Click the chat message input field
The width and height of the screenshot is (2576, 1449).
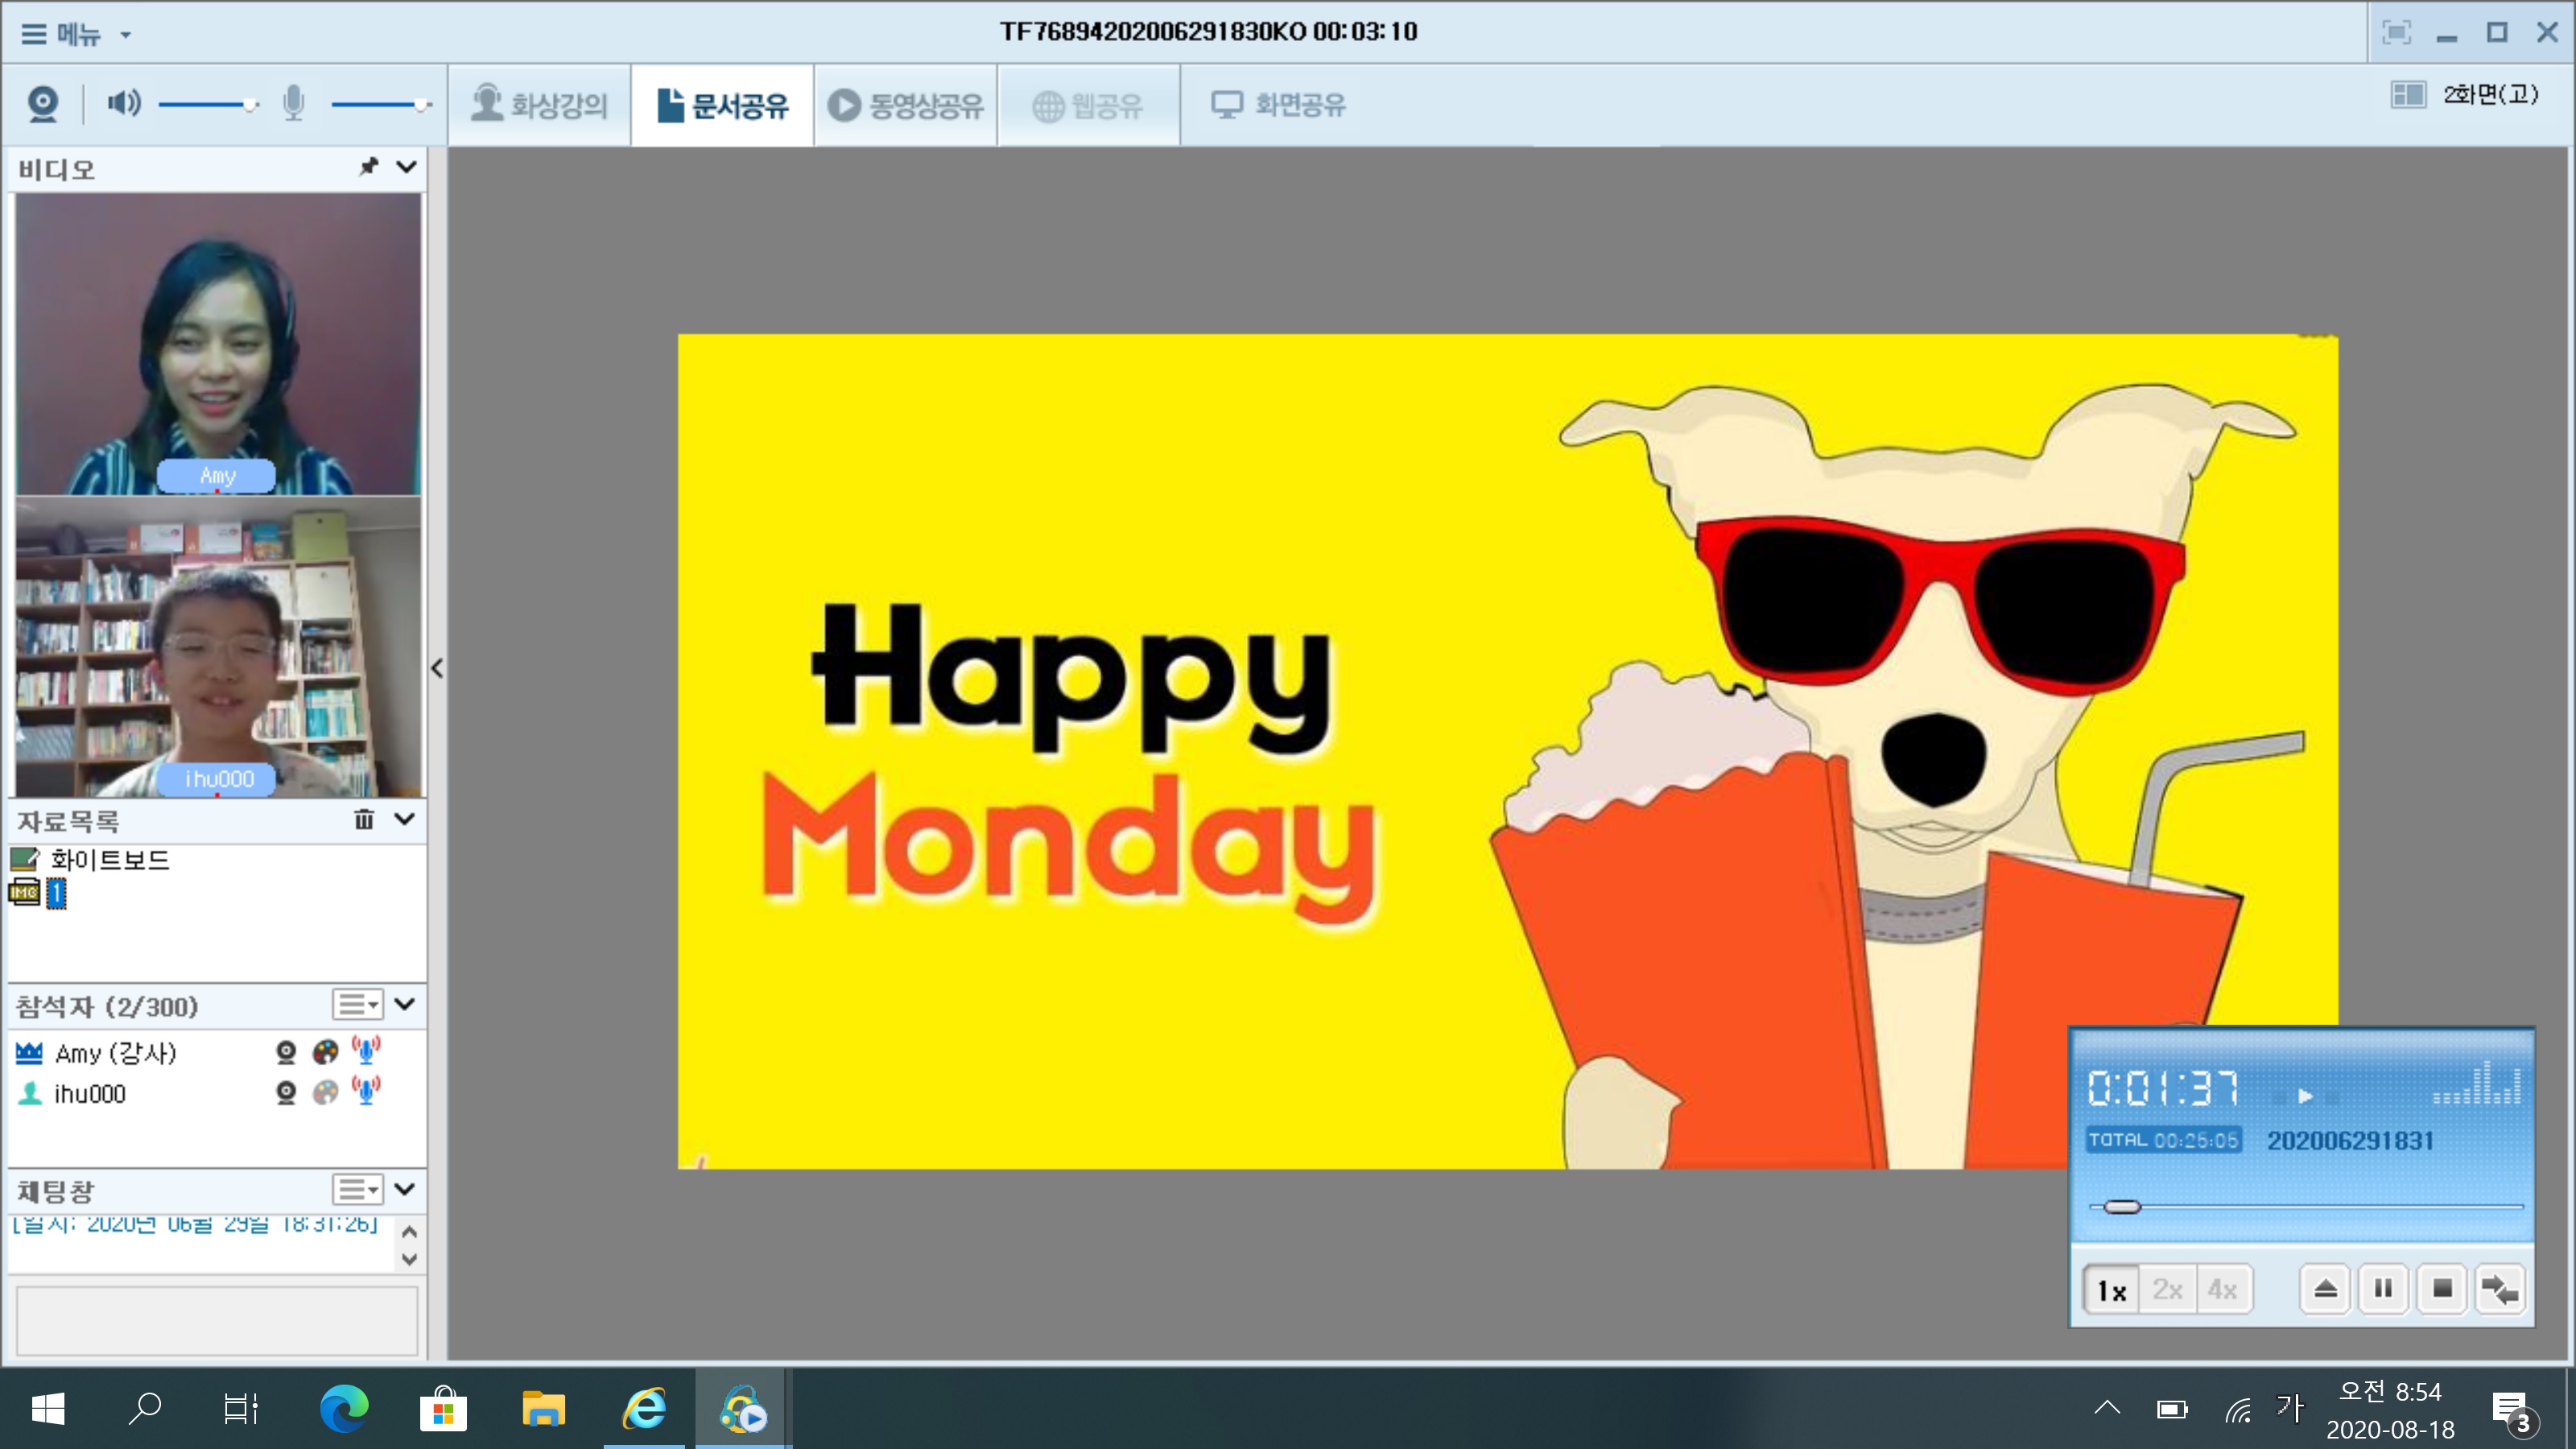pyautogui.click(x=217, y=1320)
